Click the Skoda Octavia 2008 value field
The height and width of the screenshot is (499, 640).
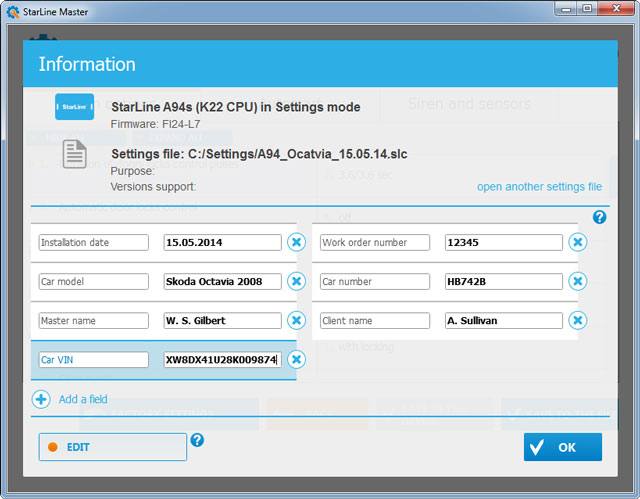[222, 282]
